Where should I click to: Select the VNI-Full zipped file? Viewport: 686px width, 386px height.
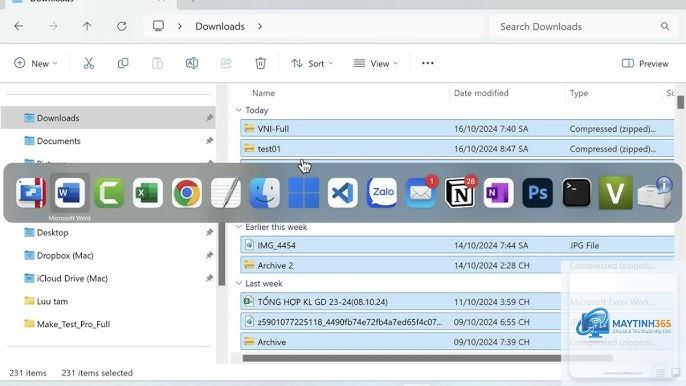tap(457, 128)
